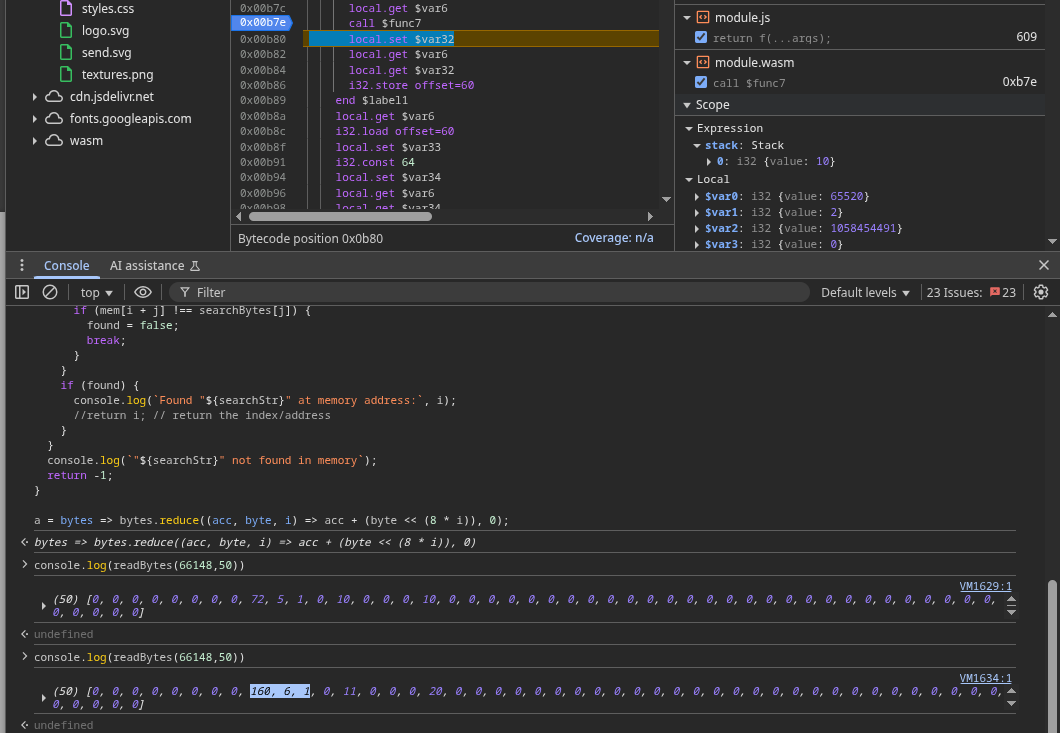Click 'Bytecode position 0x0b80' status text
The height and width of the screenshot is (733, 1060).
310,239
